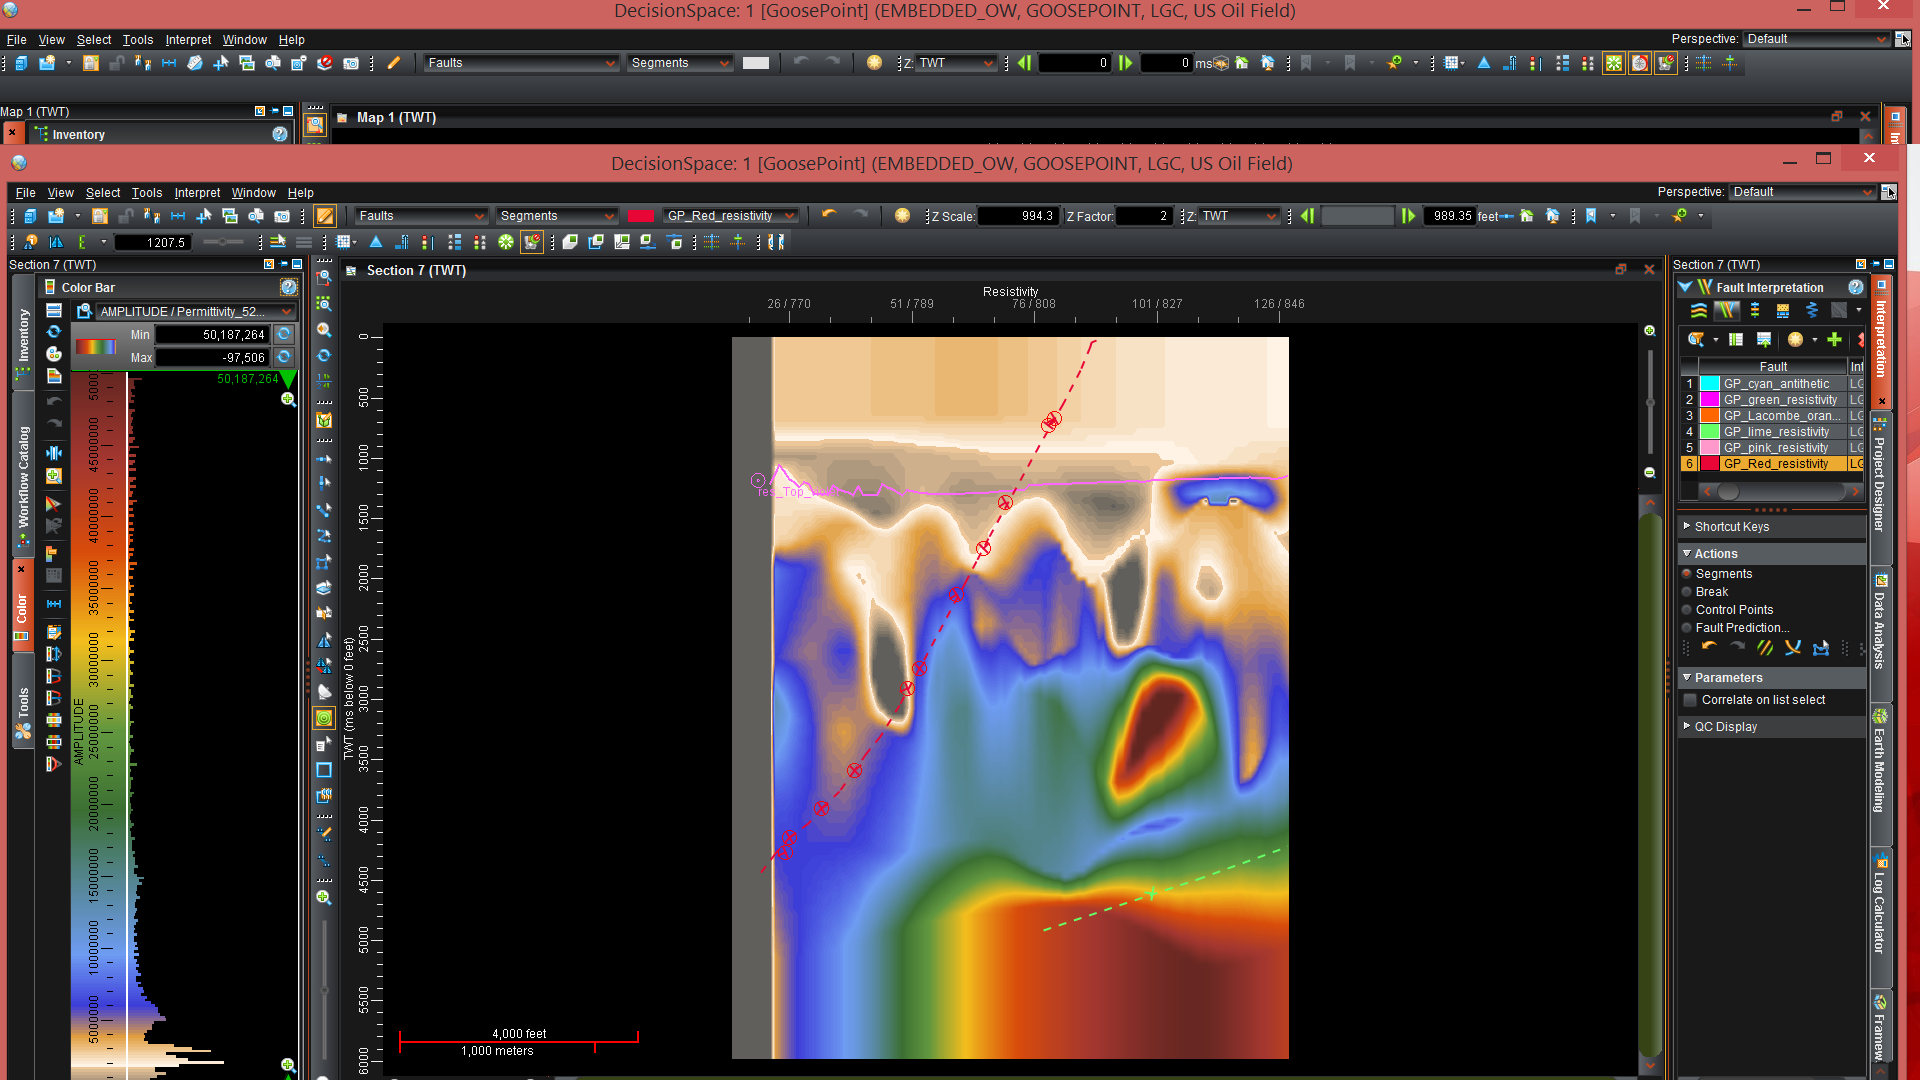
Task: Click the pencil interpretation mode icon
Action: (x=325, y=216)
